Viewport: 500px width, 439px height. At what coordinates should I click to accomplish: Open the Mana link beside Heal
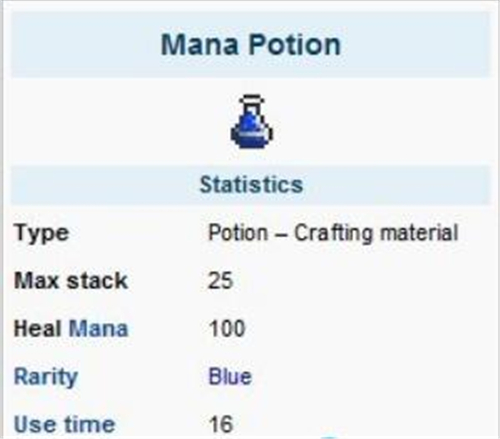tap(98, 328)
